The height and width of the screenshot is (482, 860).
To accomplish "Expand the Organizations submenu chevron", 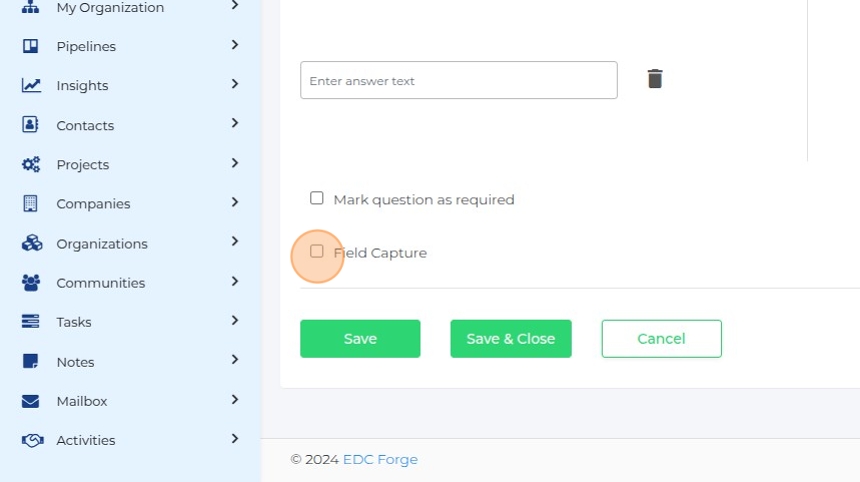I will [235, 242].
